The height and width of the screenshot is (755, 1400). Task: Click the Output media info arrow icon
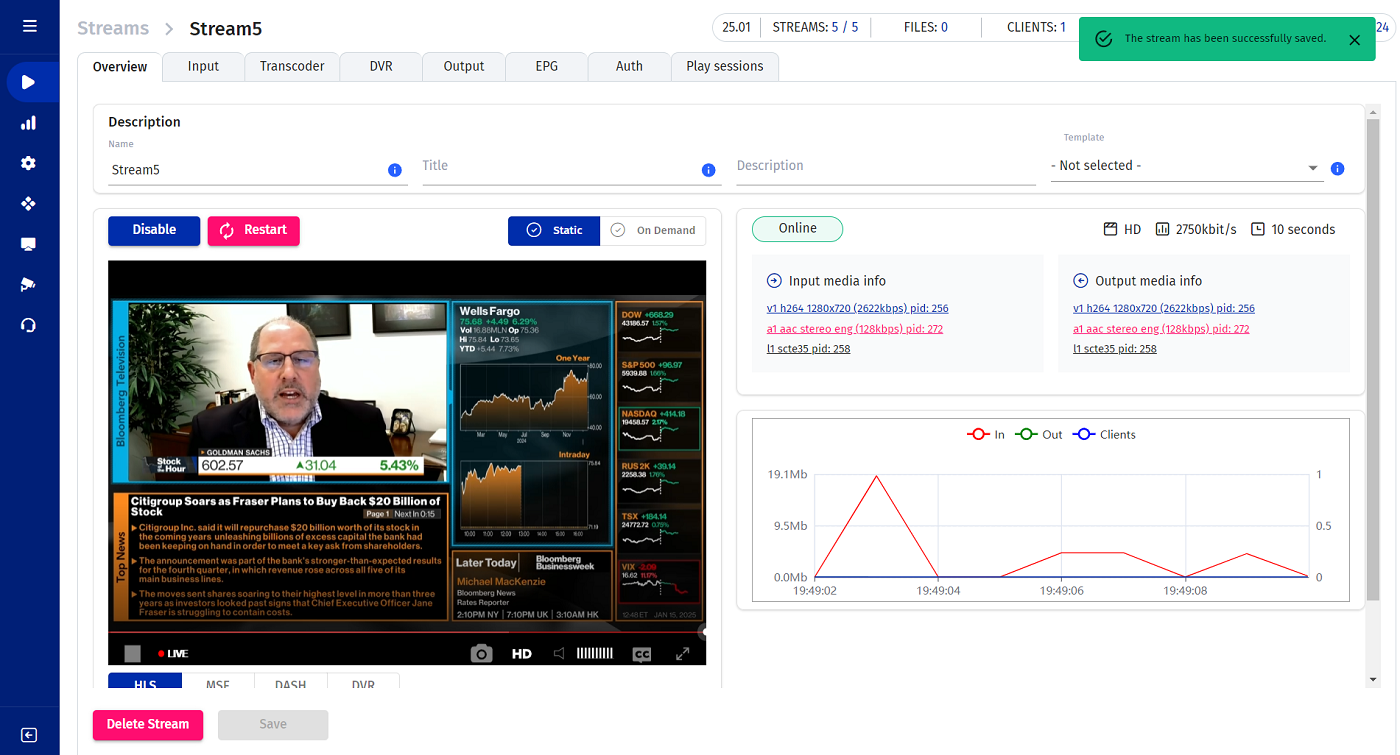point(1080,281)
